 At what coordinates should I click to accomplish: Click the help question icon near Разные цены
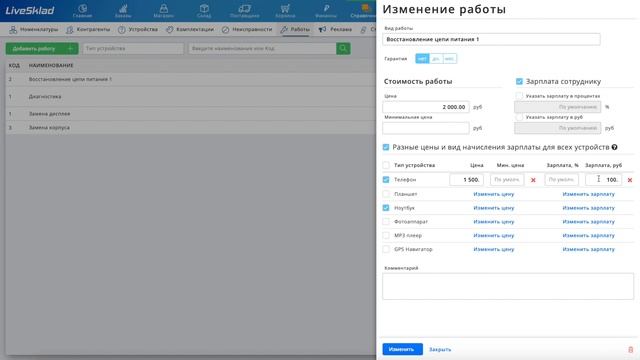click(x=614, y=147)
